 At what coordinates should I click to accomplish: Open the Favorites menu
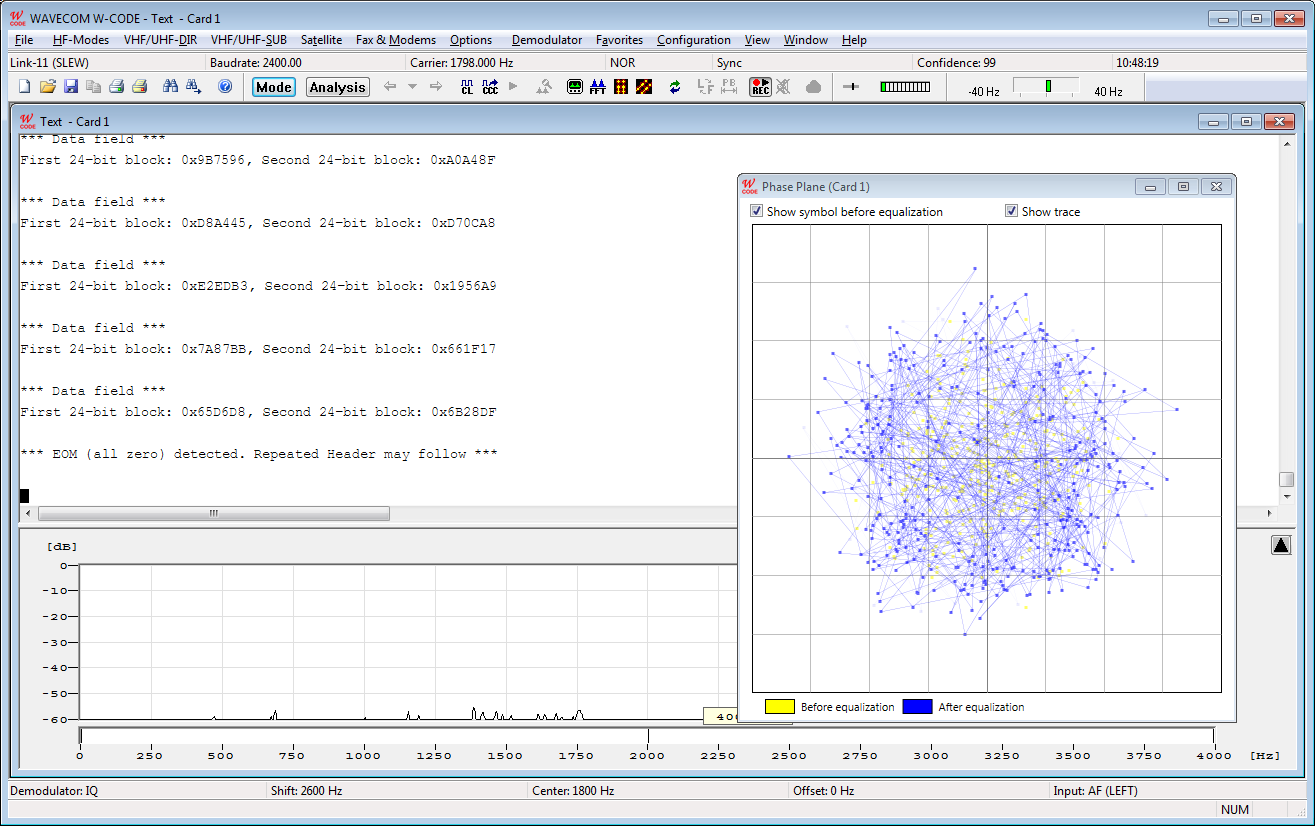coord(620,40)
